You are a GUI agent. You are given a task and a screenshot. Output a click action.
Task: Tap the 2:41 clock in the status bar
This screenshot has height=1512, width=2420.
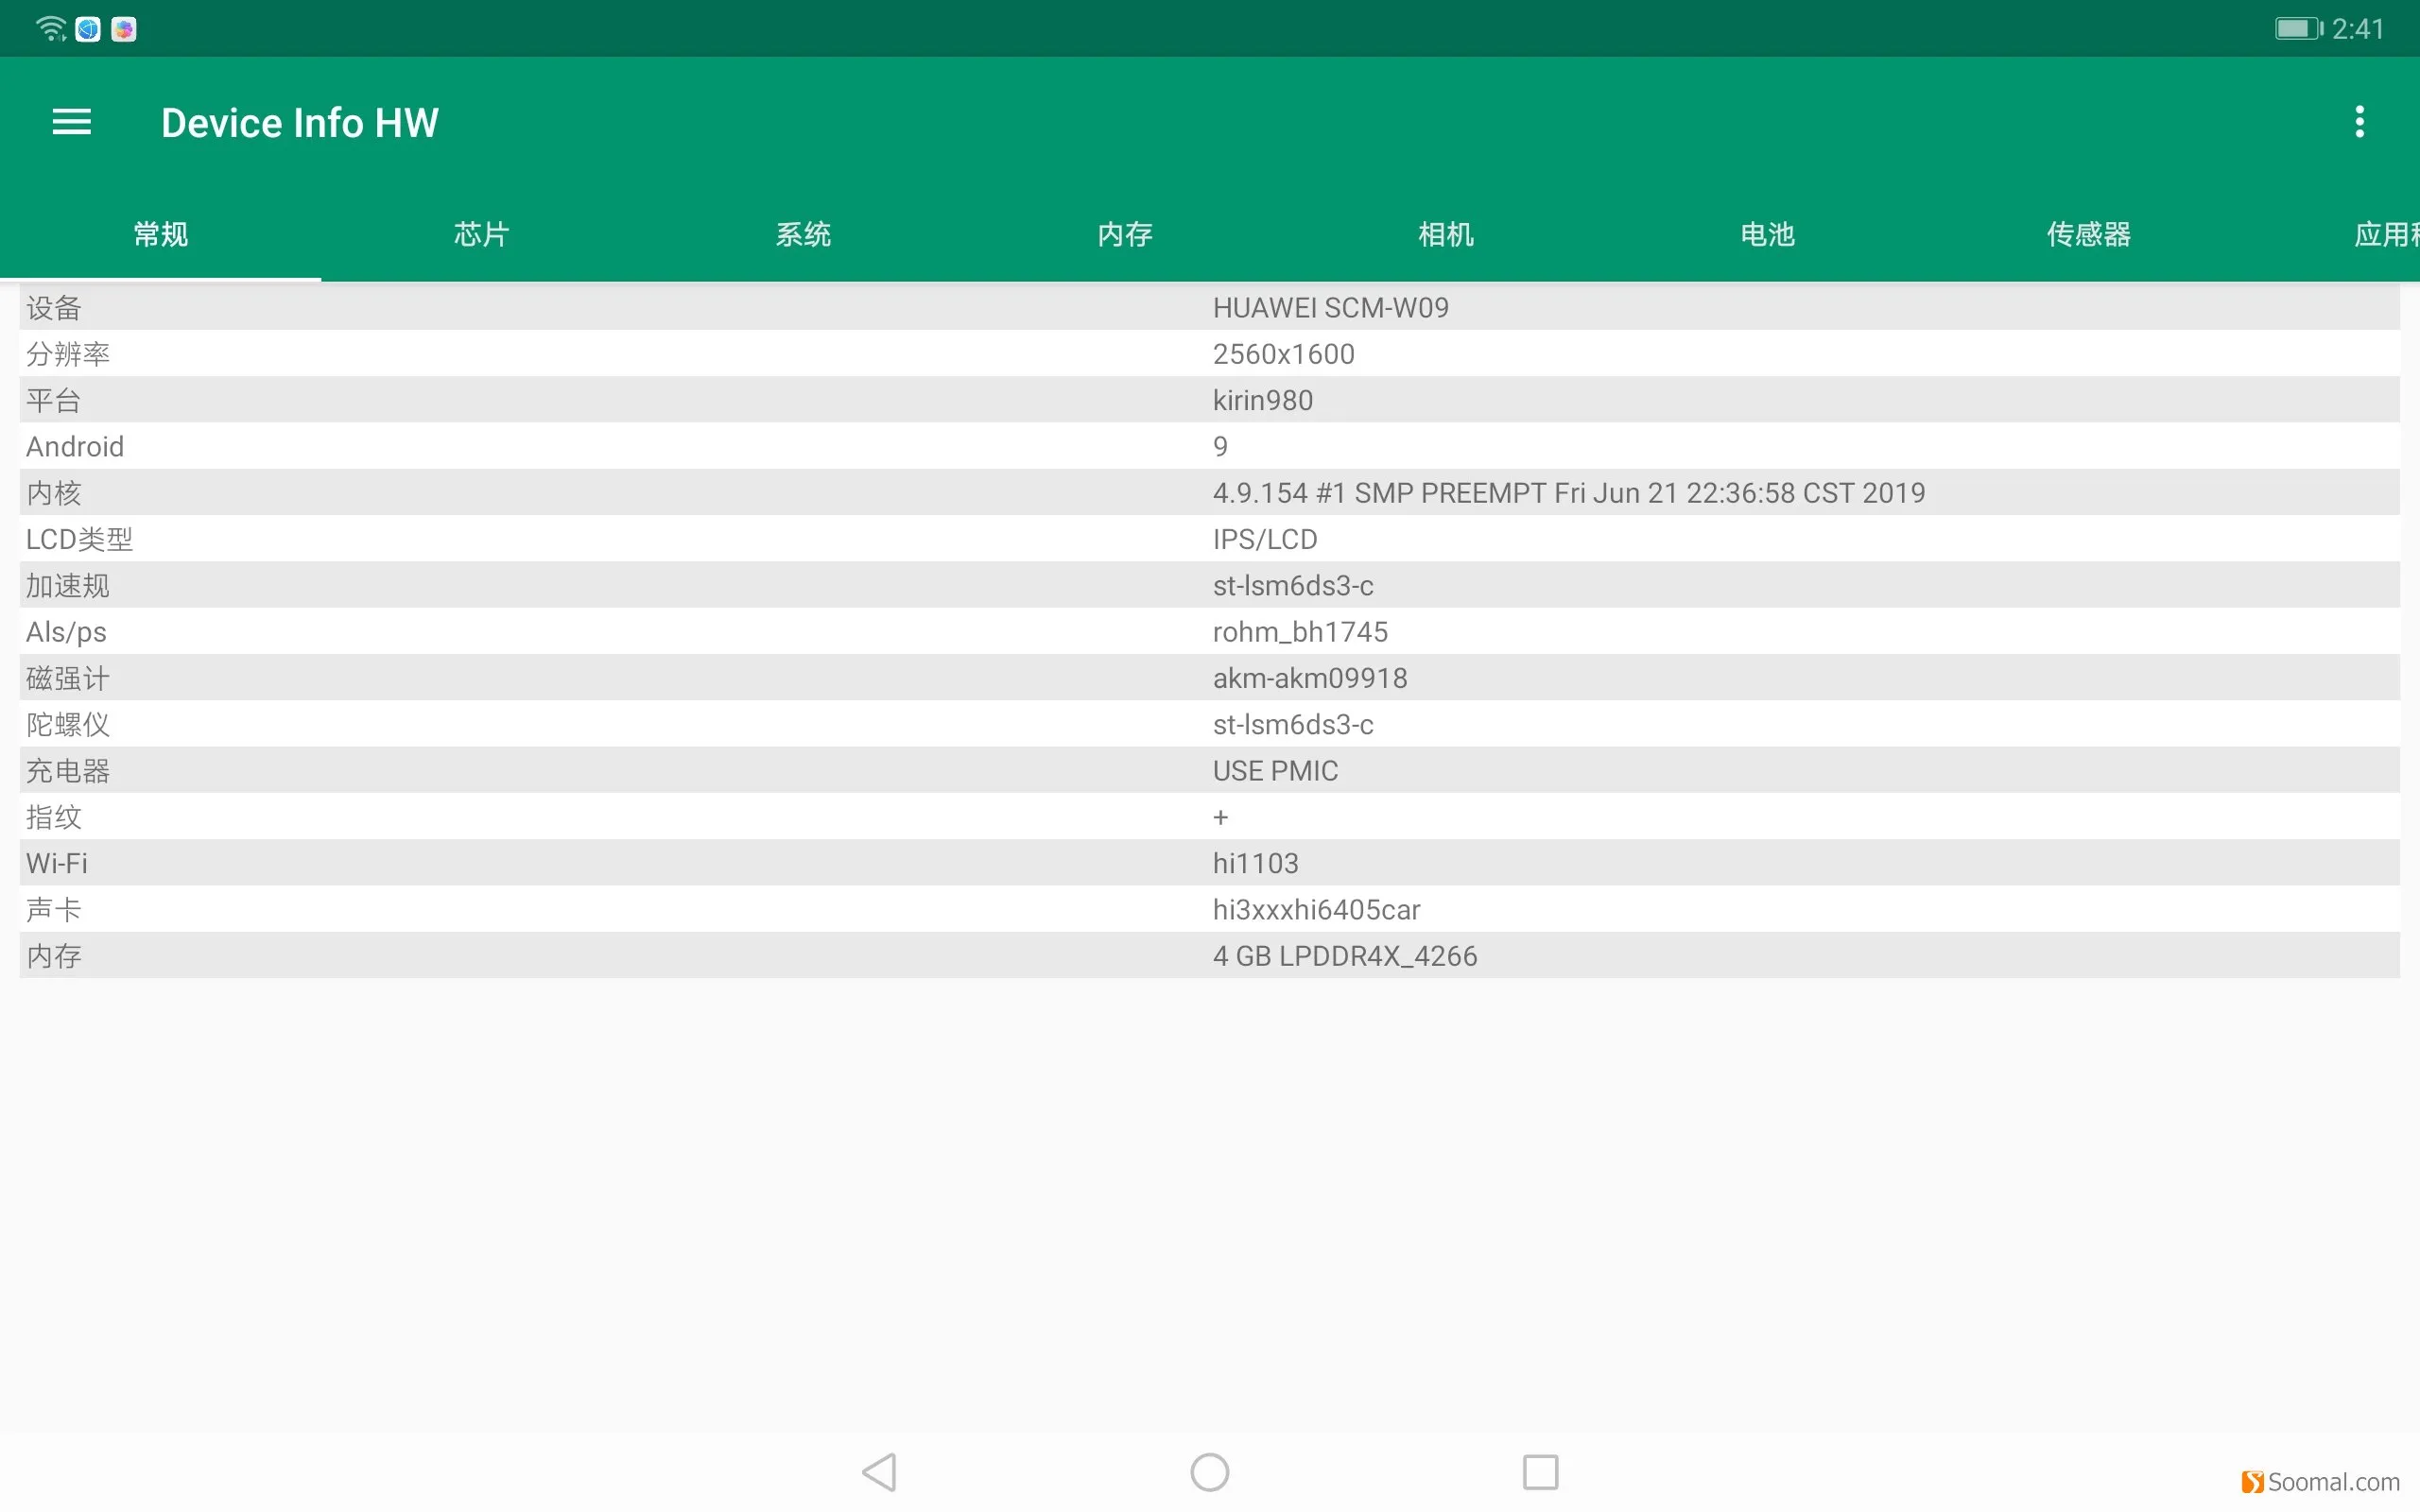click(x=2358, y=29)
